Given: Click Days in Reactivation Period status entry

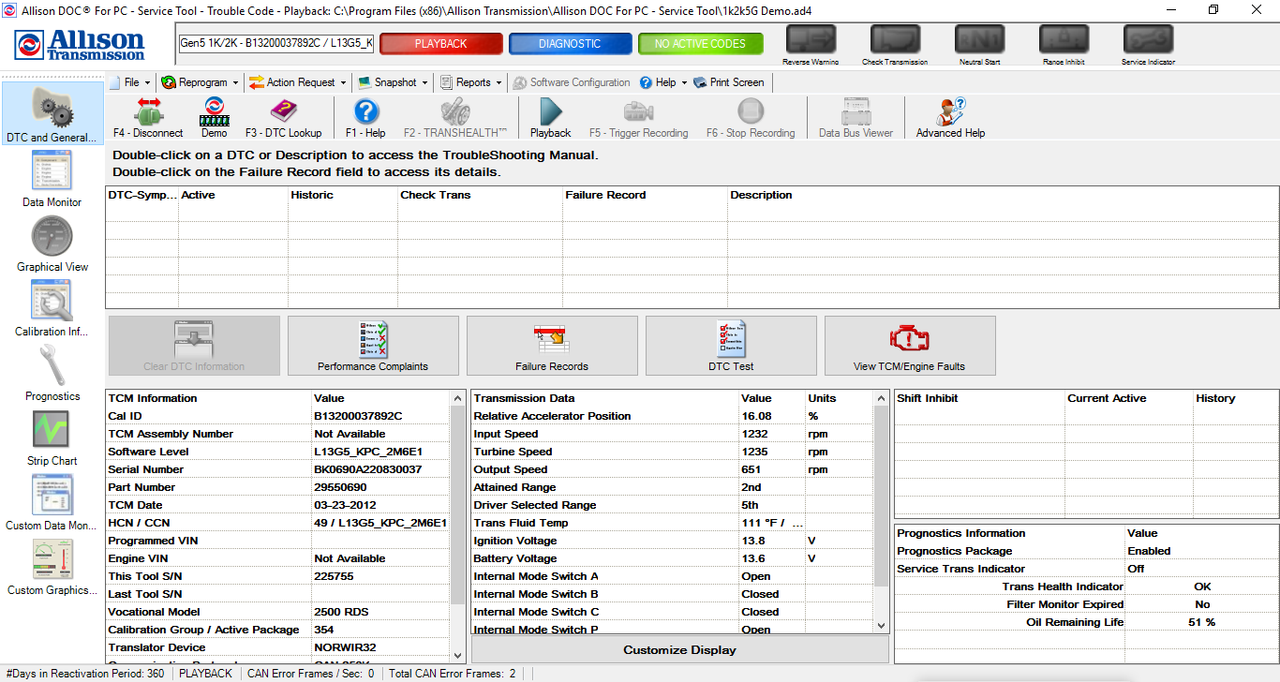Looking at the screenshot, I should click(x=86, y=674).
